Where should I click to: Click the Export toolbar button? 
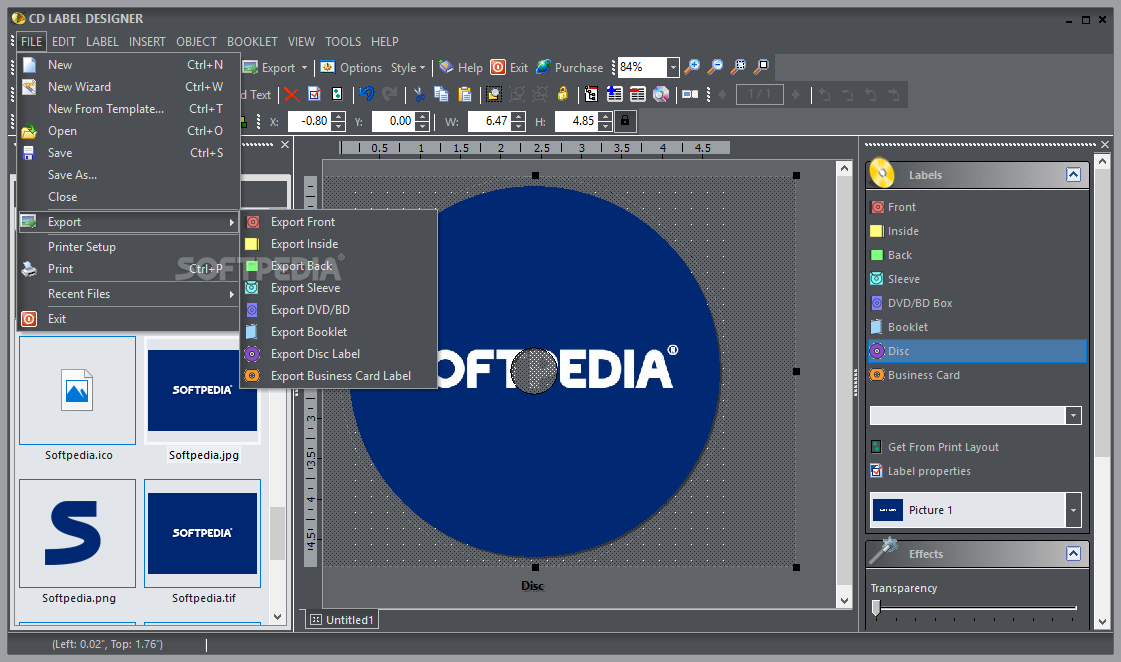click(x=270, y=68)
